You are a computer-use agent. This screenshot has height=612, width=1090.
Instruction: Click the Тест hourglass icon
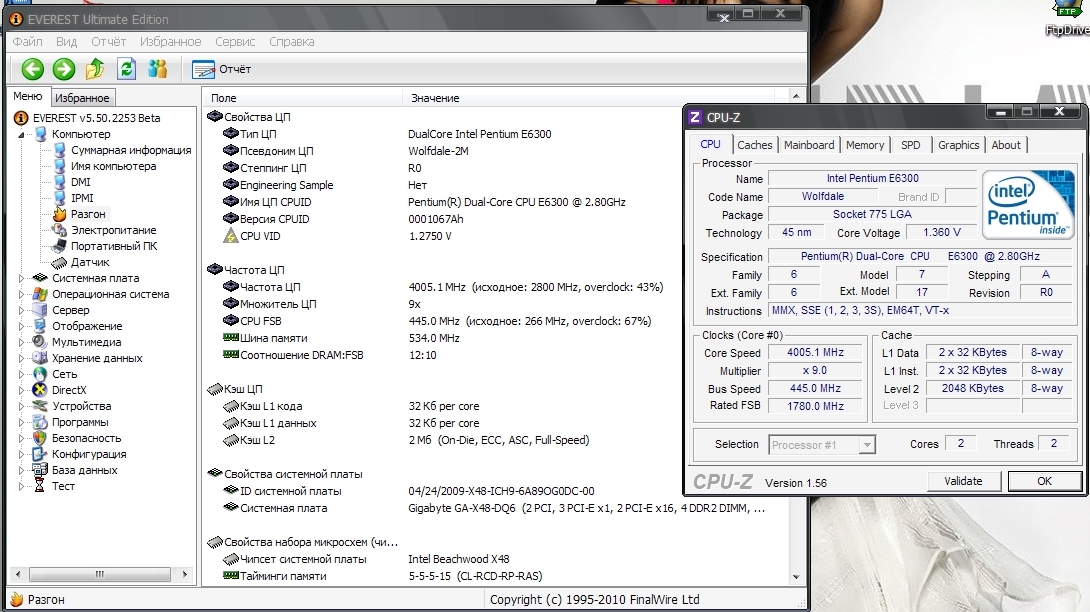pos(40,486)
